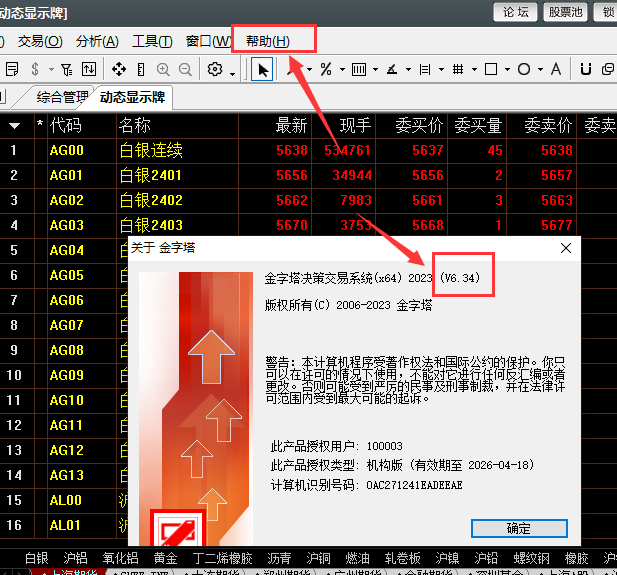Click the zoom out magnifier
Screen dimensions: 617x575
[x=185, y=70]
